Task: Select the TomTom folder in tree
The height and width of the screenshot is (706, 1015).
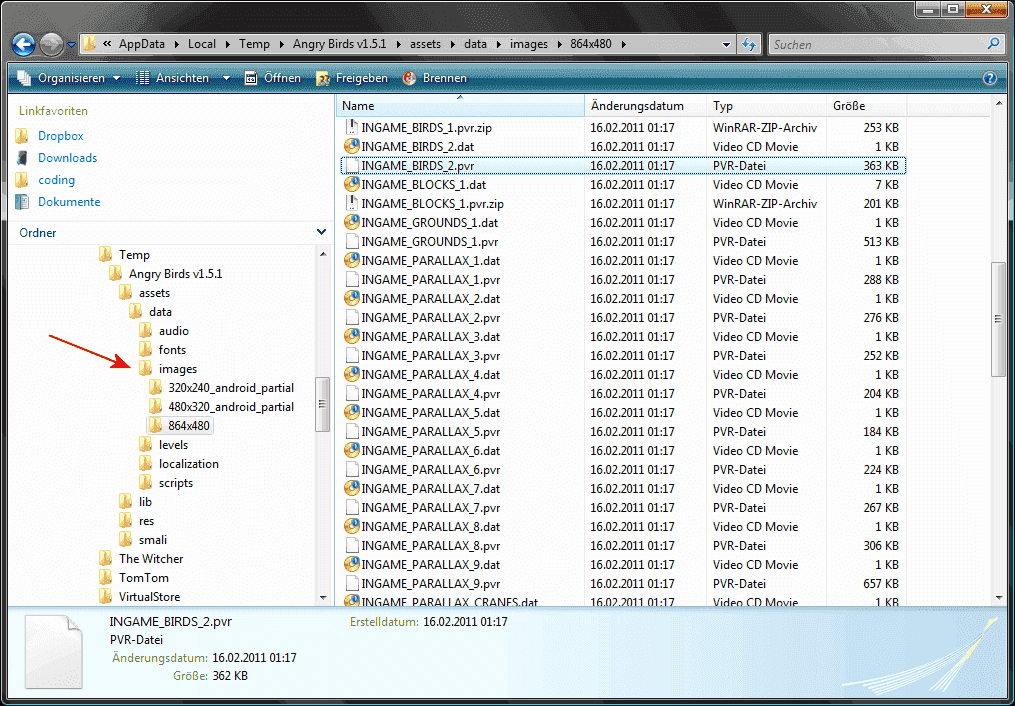Action: 144,578
